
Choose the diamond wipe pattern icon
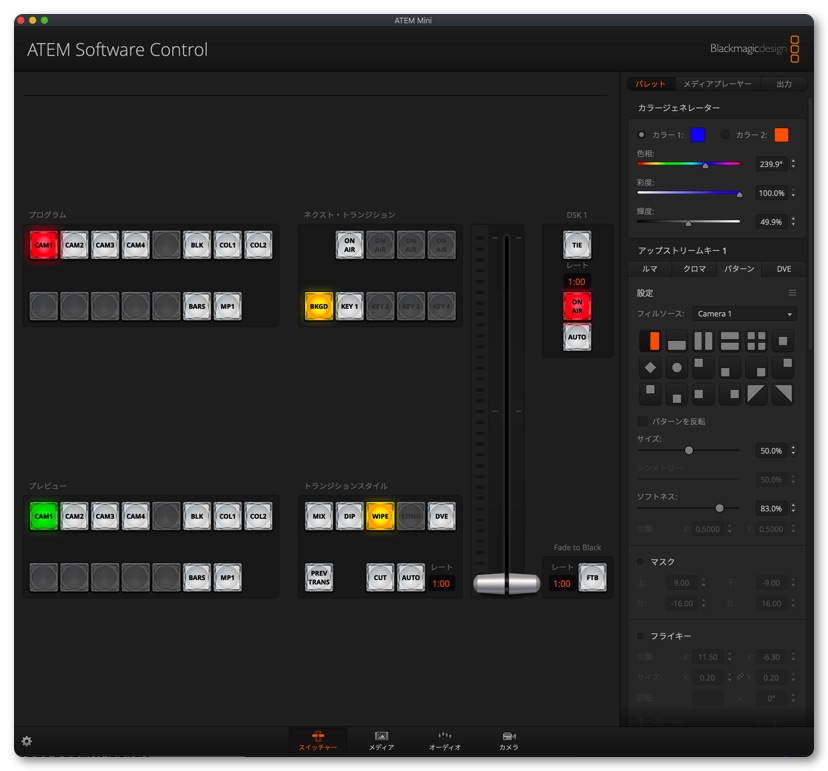pyautogui.click(x=650, y=367)
